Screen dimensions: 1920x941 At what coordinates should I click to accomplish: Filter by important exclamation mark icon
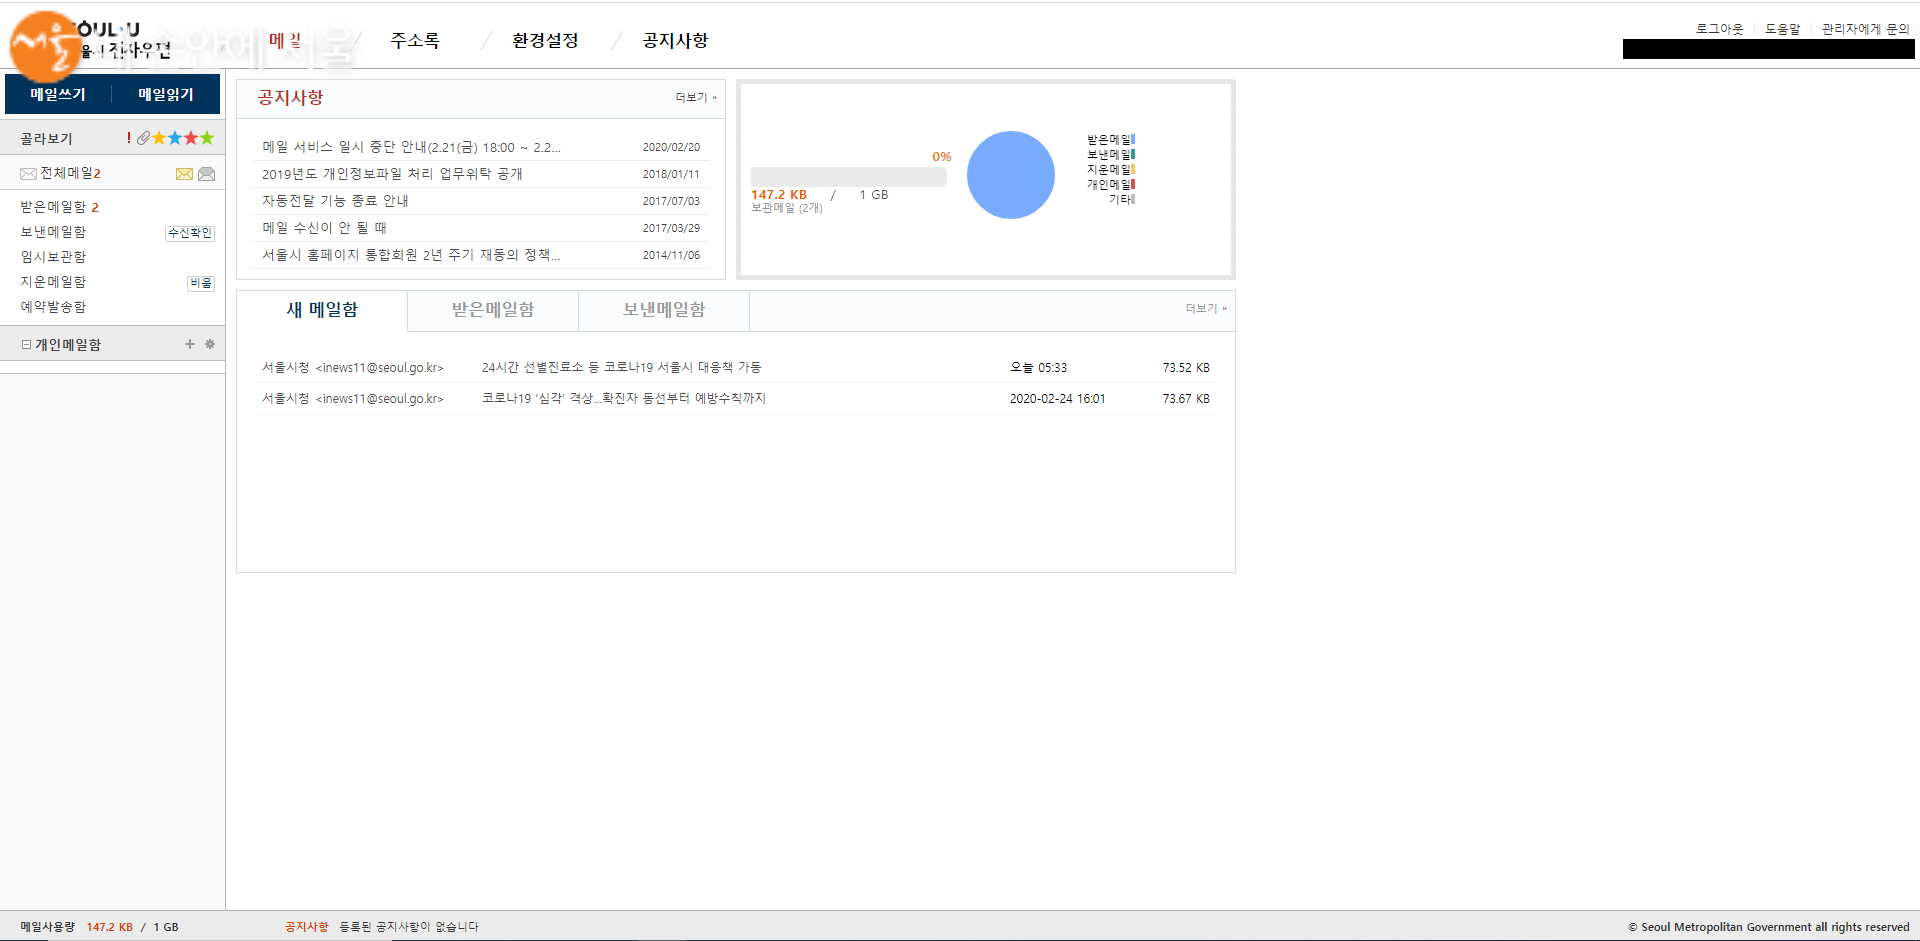129,138
